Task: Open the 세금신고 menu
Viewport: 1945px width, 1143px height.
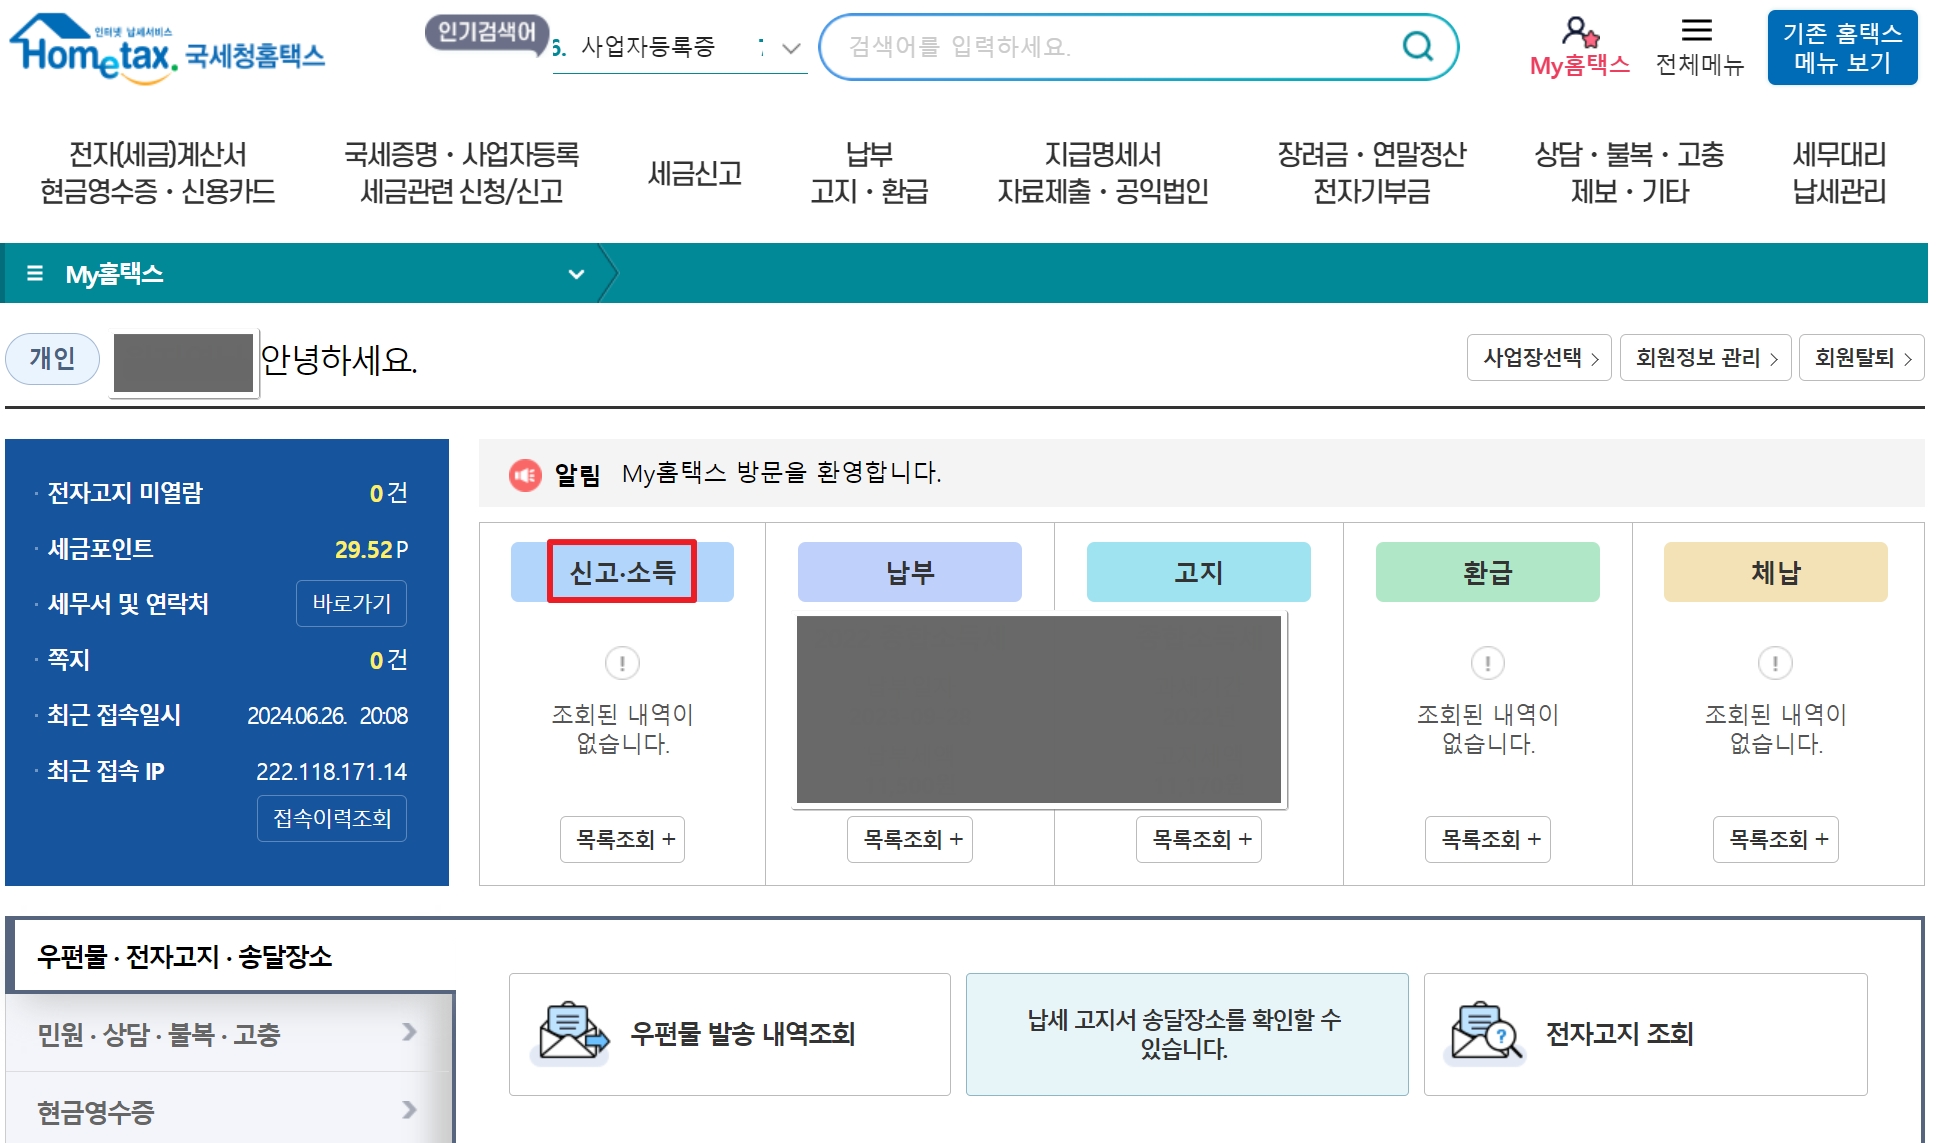Action: tap(694, 173)
